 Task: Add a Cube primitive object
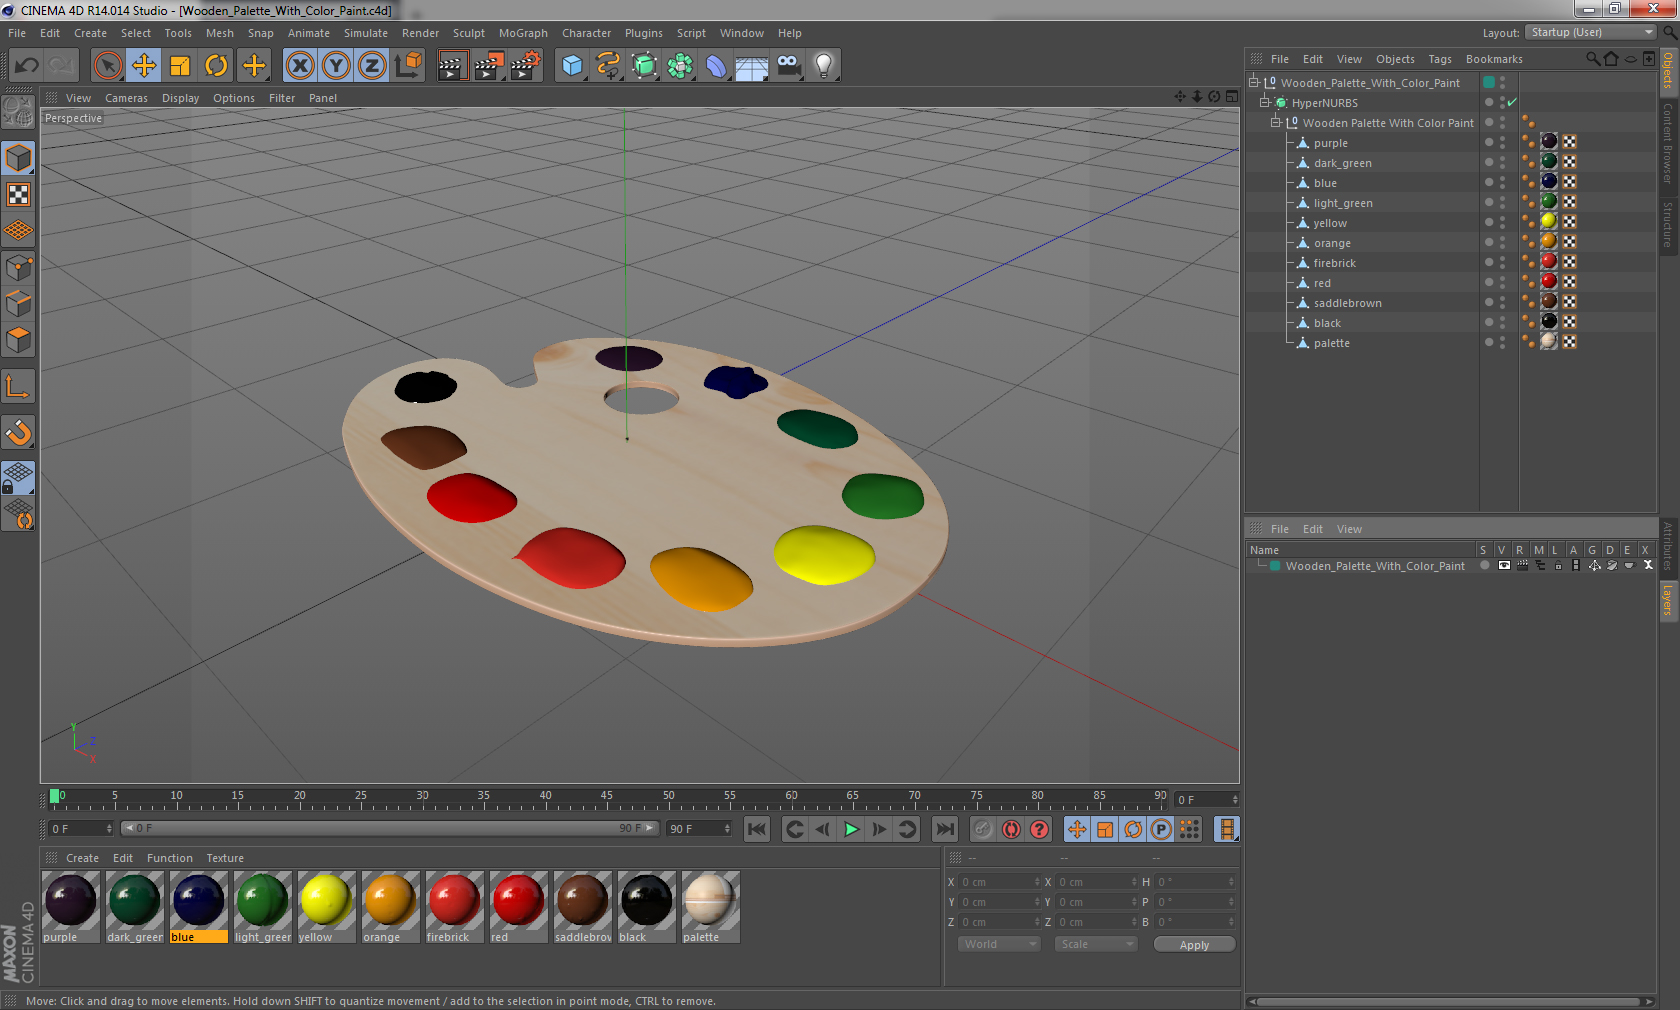click(572, 66)
